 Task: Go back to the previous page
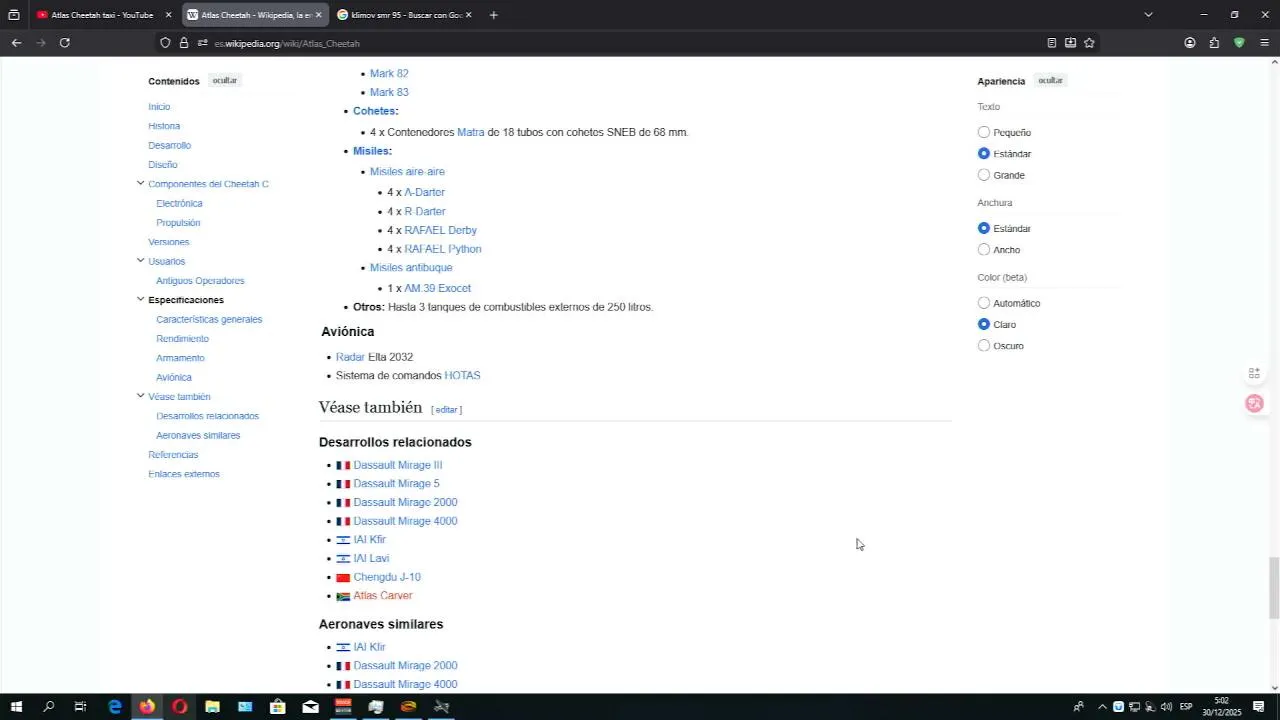point(16,43)
